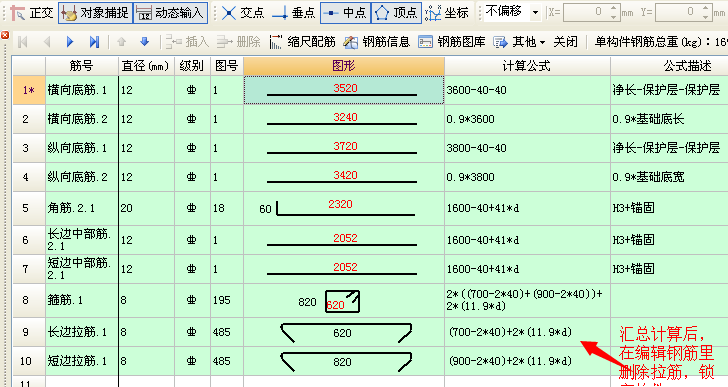Click the 图形 column header

click(344, 66)
